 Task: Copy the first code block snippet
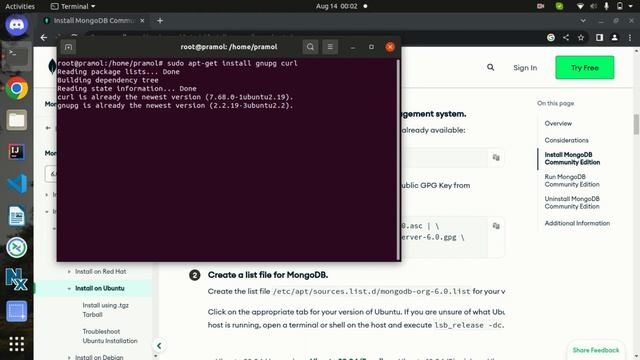pos(496,158)
